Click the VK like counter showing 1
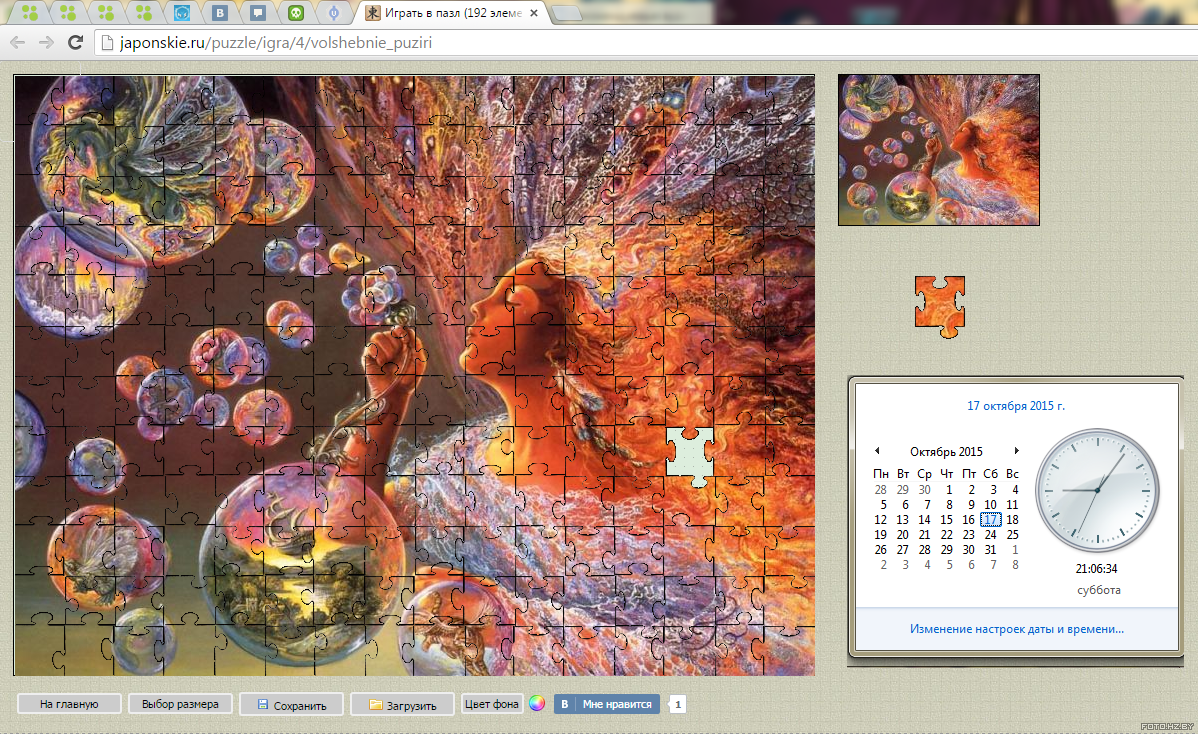 coord(677,704)
